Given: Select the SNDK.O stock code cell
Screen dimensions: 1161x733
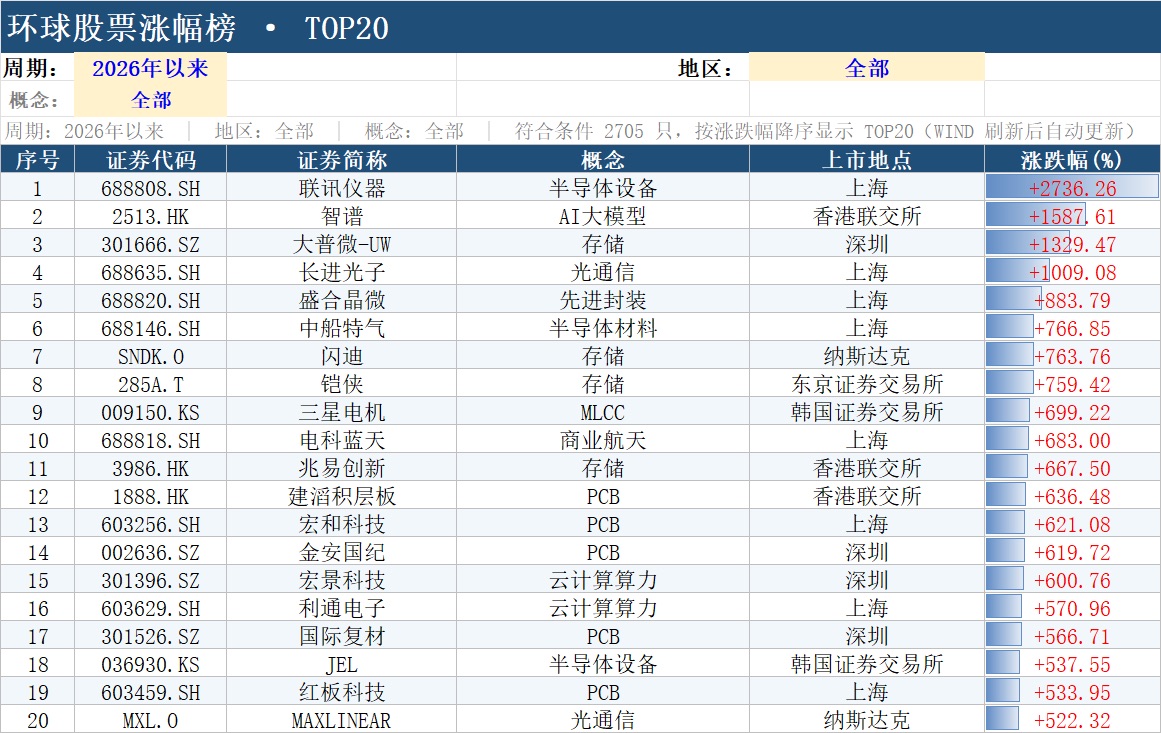Looking at the screenshot, I should click(150, 356).
